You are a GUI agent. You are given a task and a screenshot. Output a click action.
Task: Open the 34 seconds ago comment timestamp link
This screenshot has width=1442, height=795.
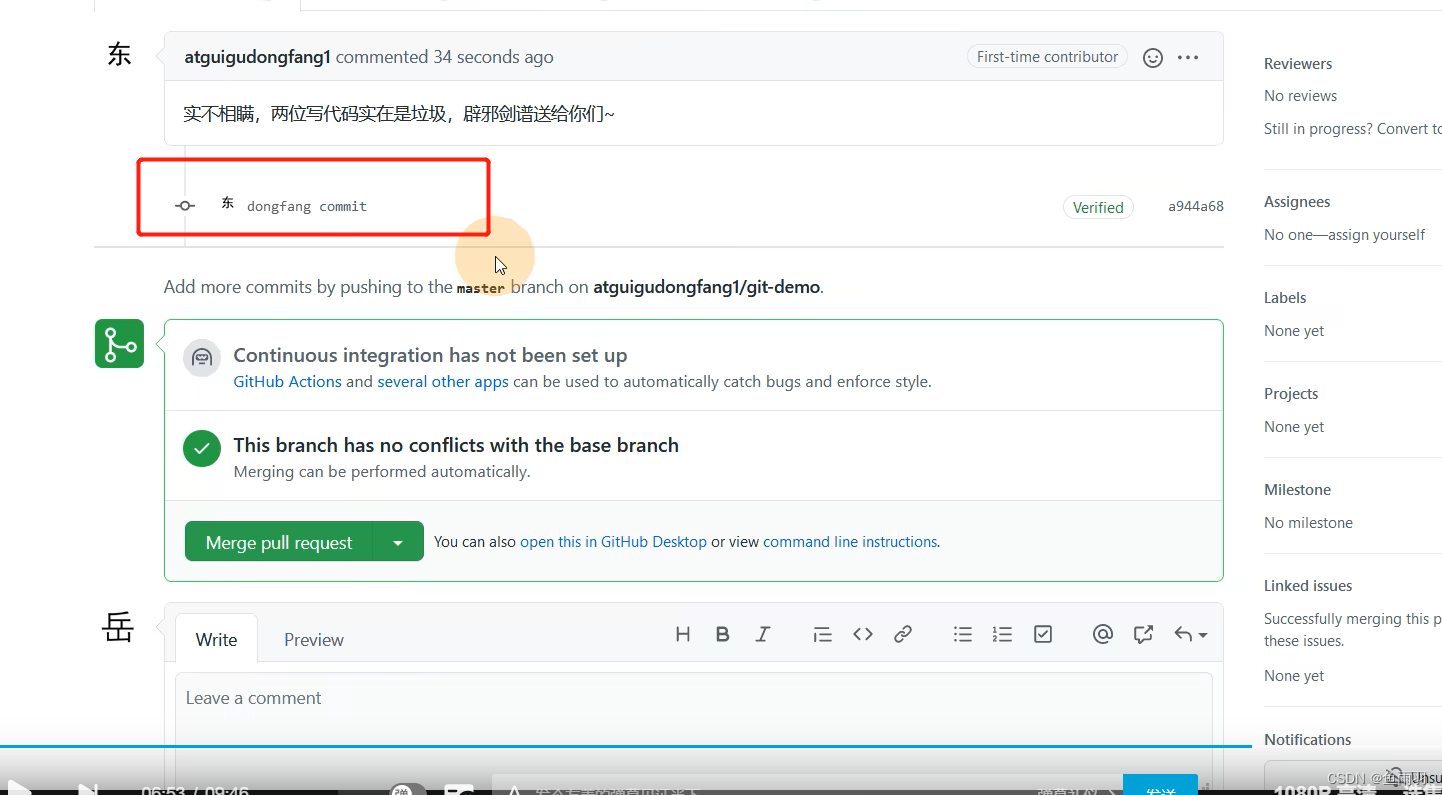click(x=493, y=57)
